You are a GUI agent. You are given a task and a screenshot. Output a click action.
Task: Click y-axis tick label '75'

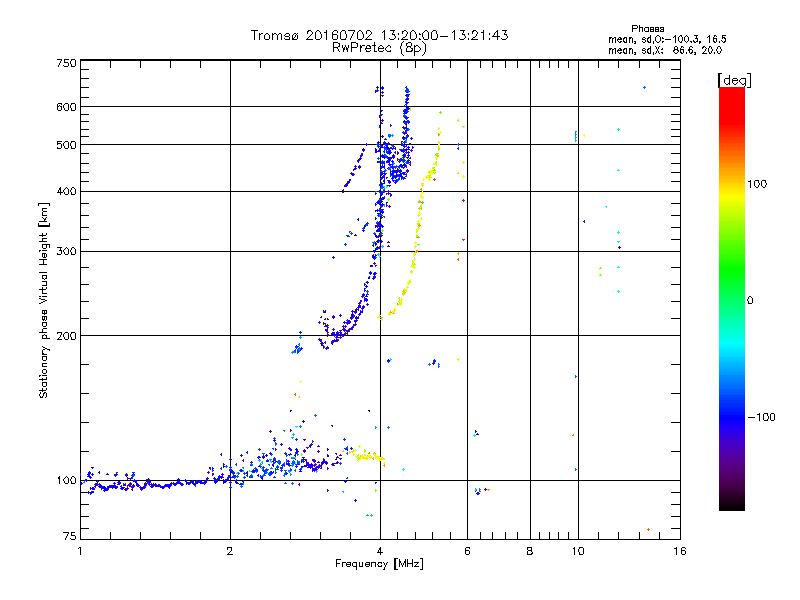pyautogui.click(x=70, y=536)
